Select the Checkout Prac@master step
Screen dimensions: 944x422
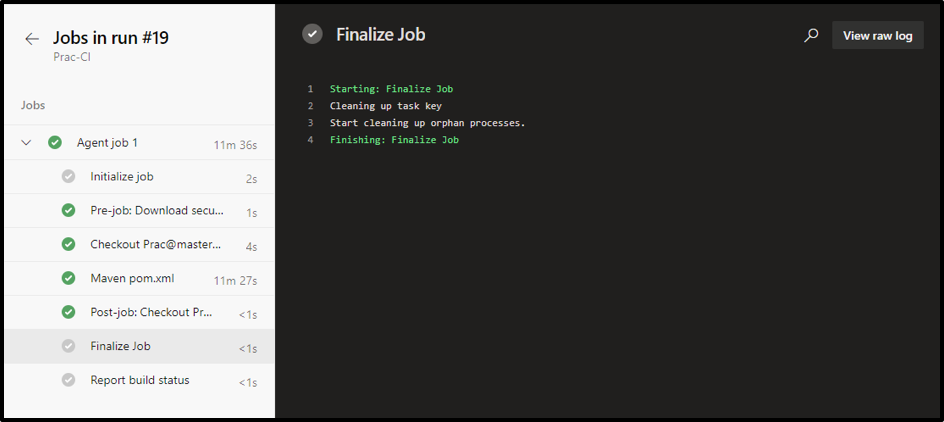pos(155,245)
